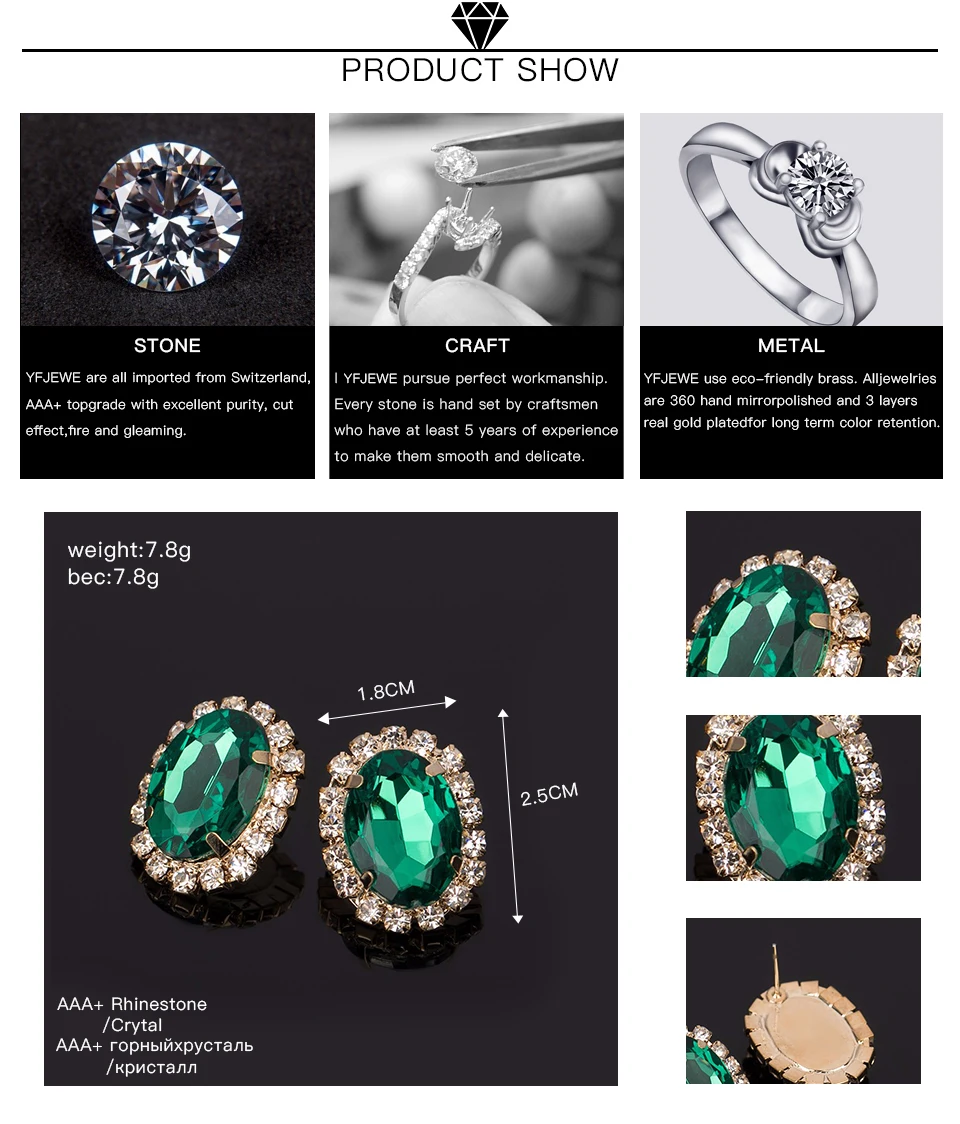Click the black diamond logo icon
Screen dimensions: 960x1124
pos(480,25)
